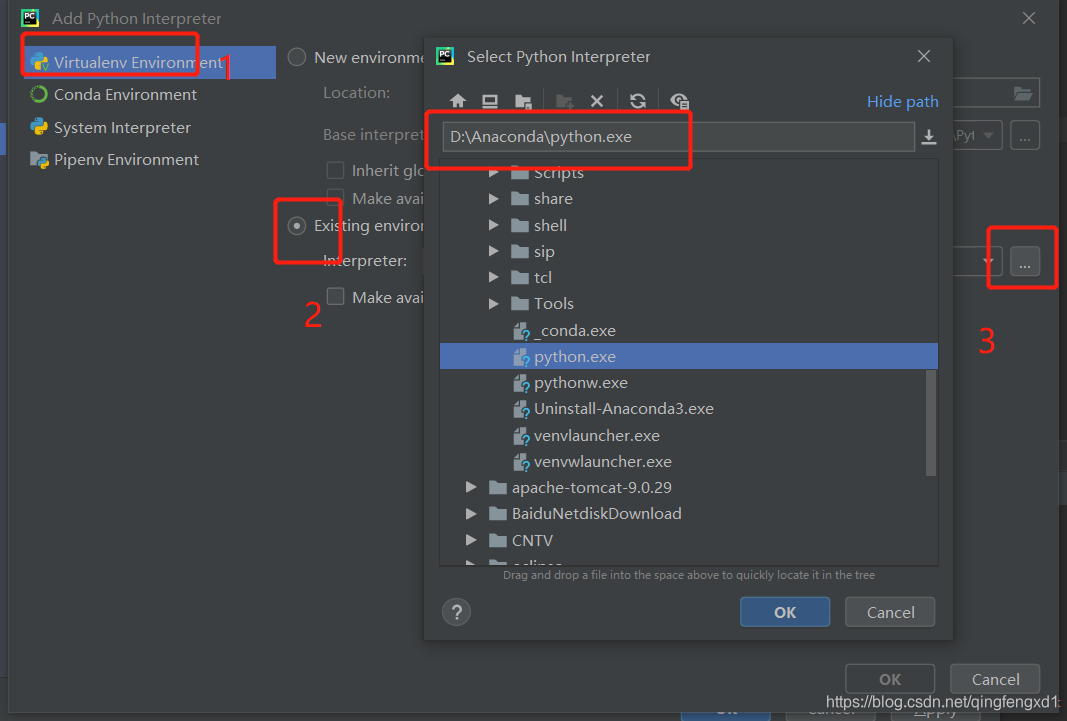Click OK in Add Python Interpreter dialog
This screenshot has height=721, width=1067.
[889, 679]
